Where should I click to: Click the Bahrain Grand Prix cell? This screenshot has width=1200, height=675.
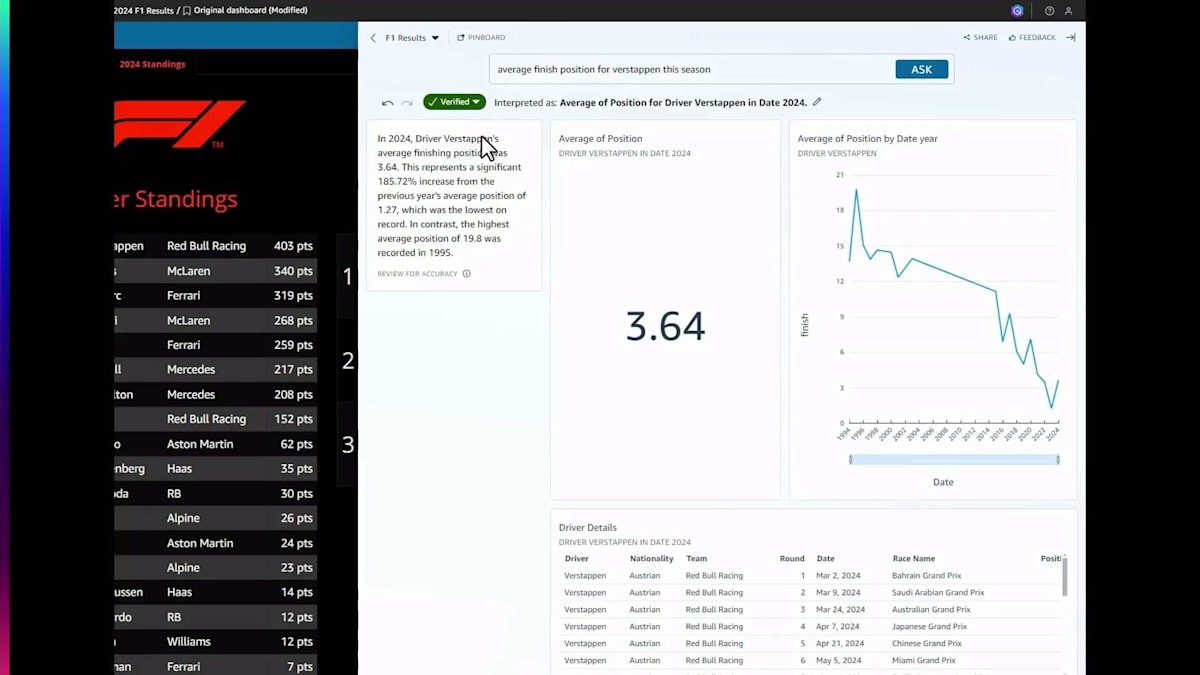(927, 576)
